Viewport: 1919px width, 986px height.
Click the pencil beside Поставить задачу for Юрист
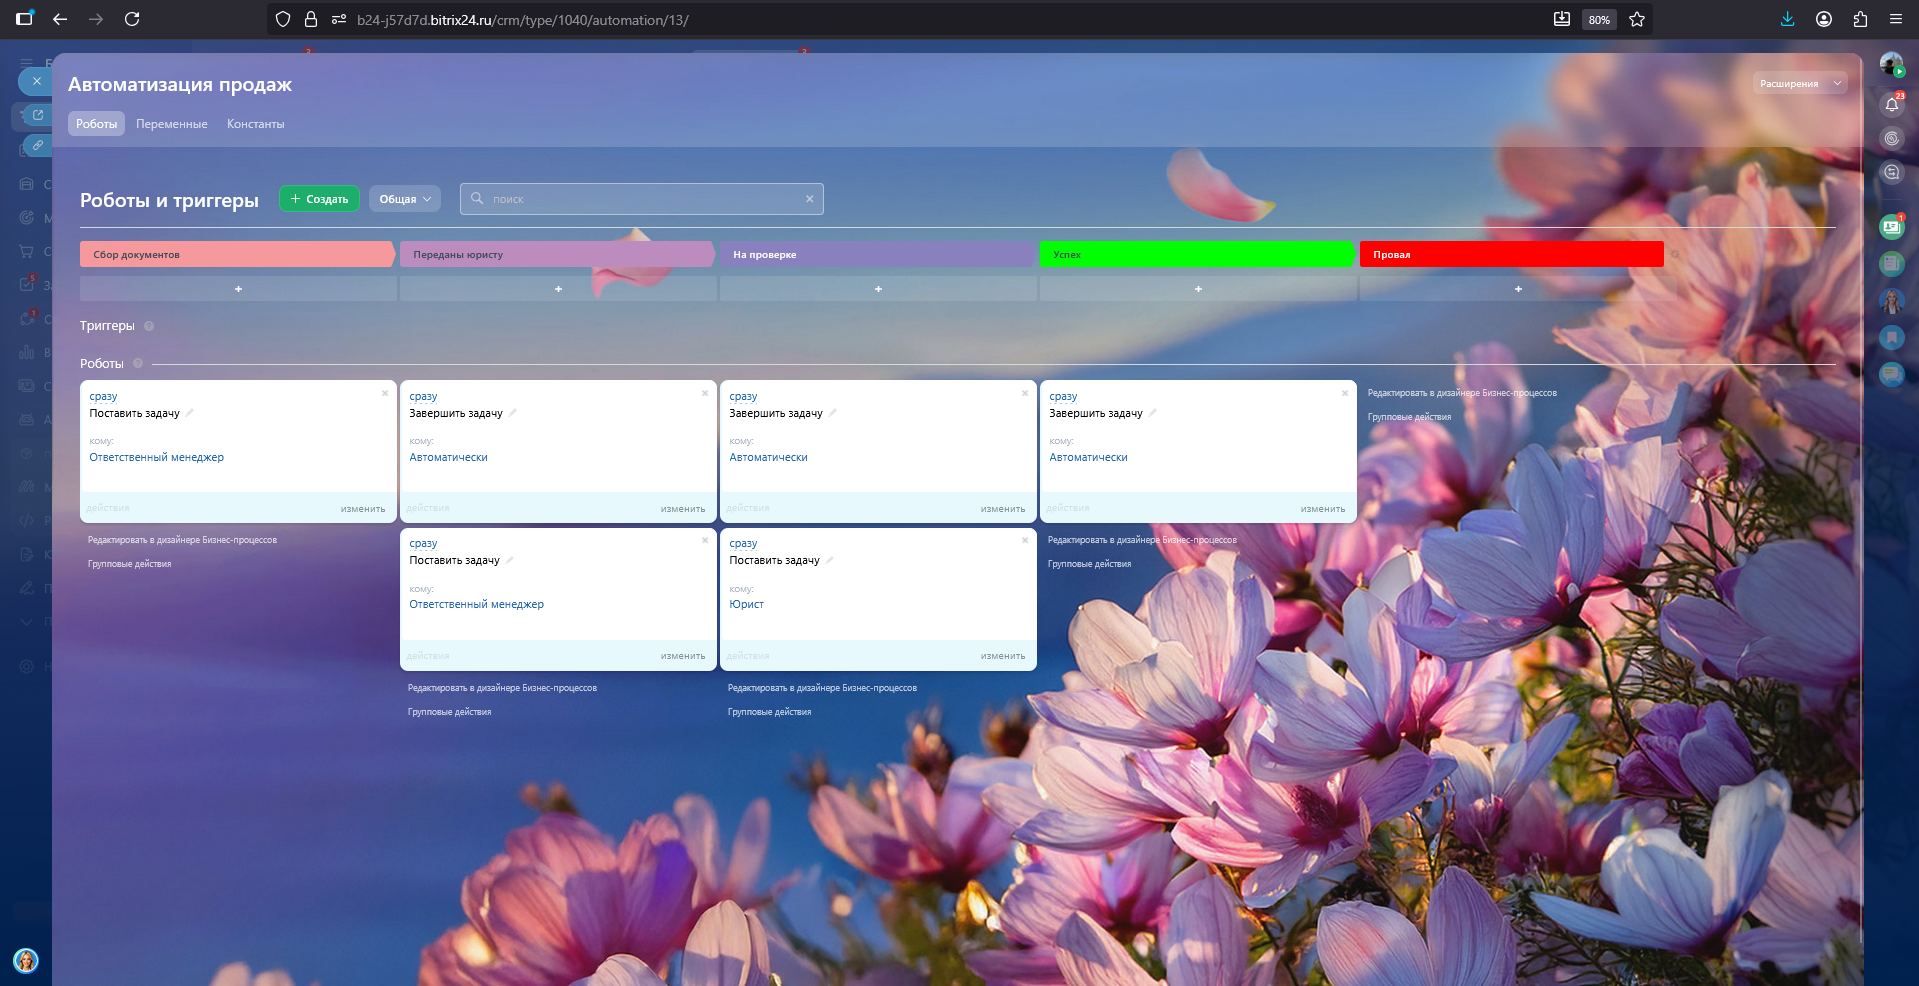(830, 560)
